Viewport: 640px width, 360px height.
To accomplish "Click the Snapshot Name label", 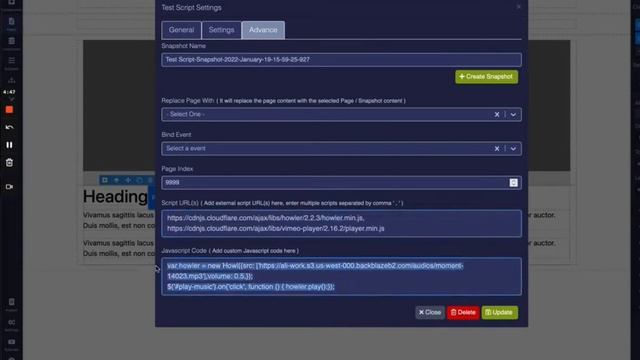I will coord(183,46).
